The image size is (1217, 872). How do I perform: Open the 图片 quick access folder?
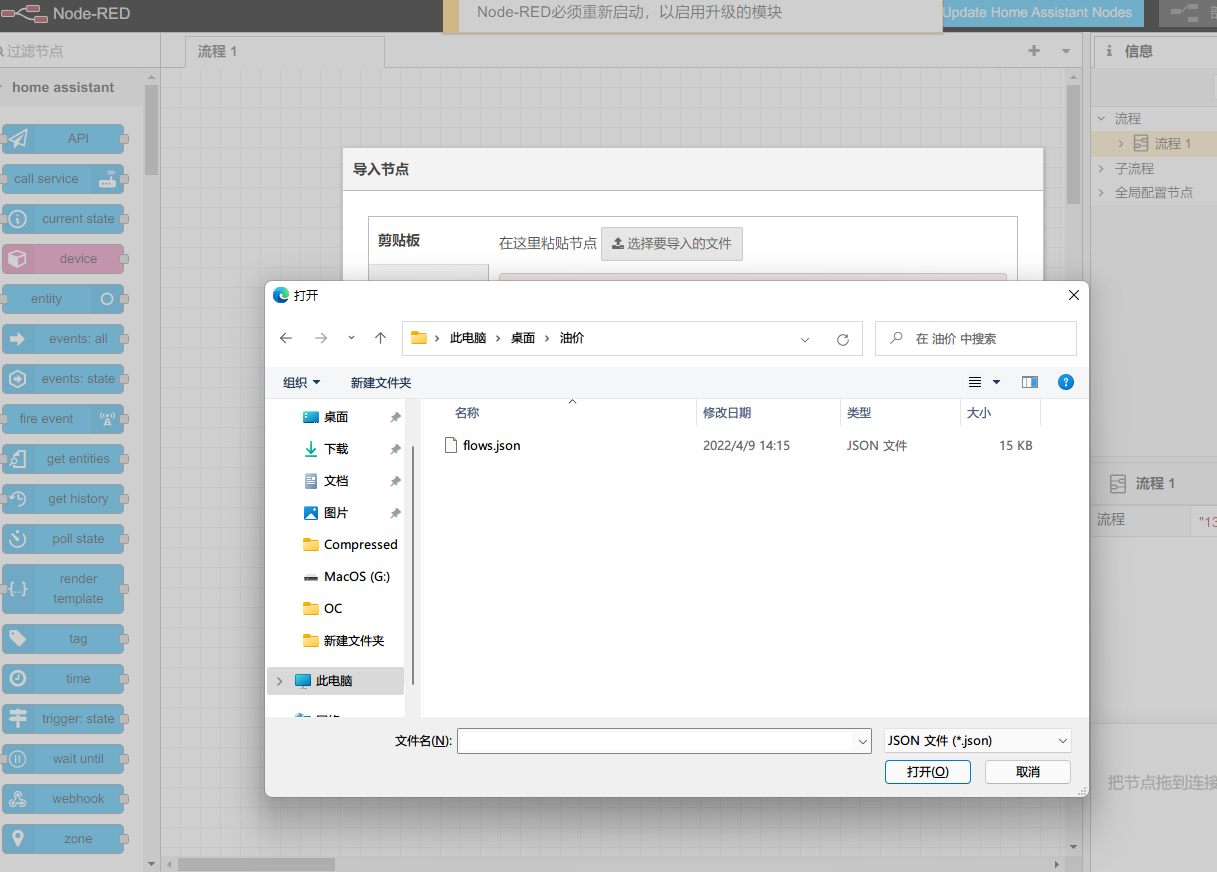click(336, 513)
